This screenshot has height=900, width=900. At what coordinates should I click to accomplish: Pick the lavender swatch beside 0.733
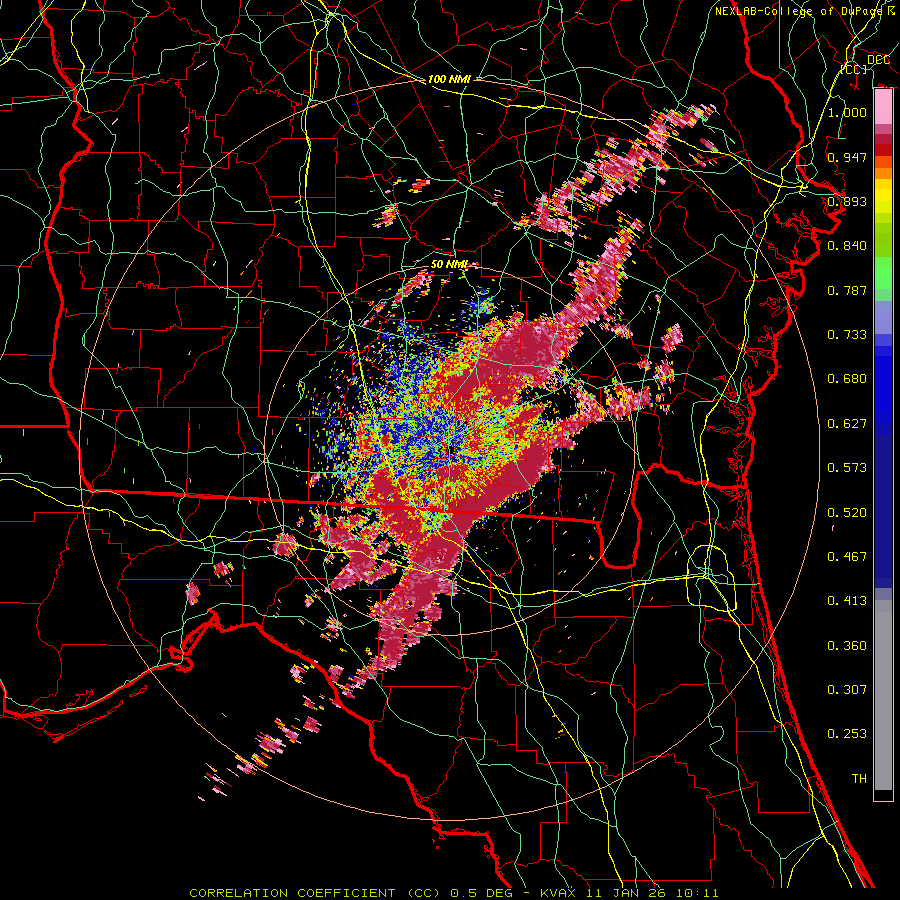click(883, 317)
